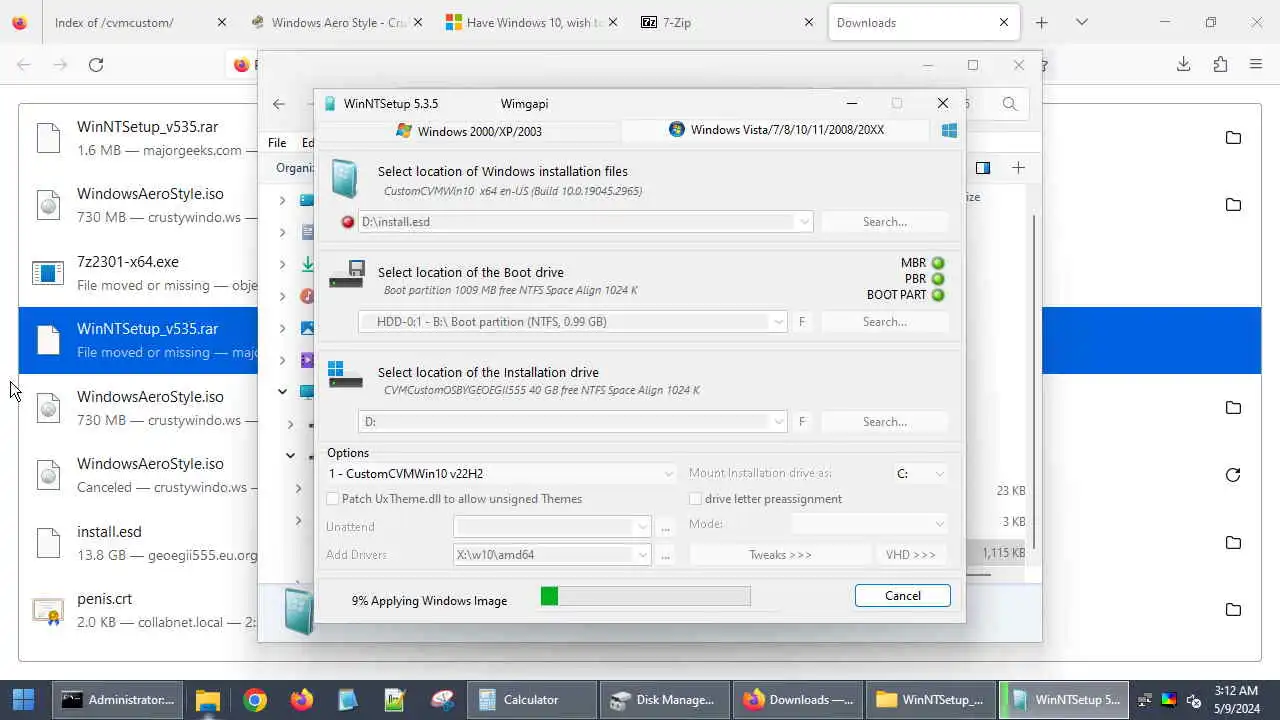The image size is (1280, 720).
Task: Close the Windows Aero Style browser tab
Action: click(x=417, y=22)
